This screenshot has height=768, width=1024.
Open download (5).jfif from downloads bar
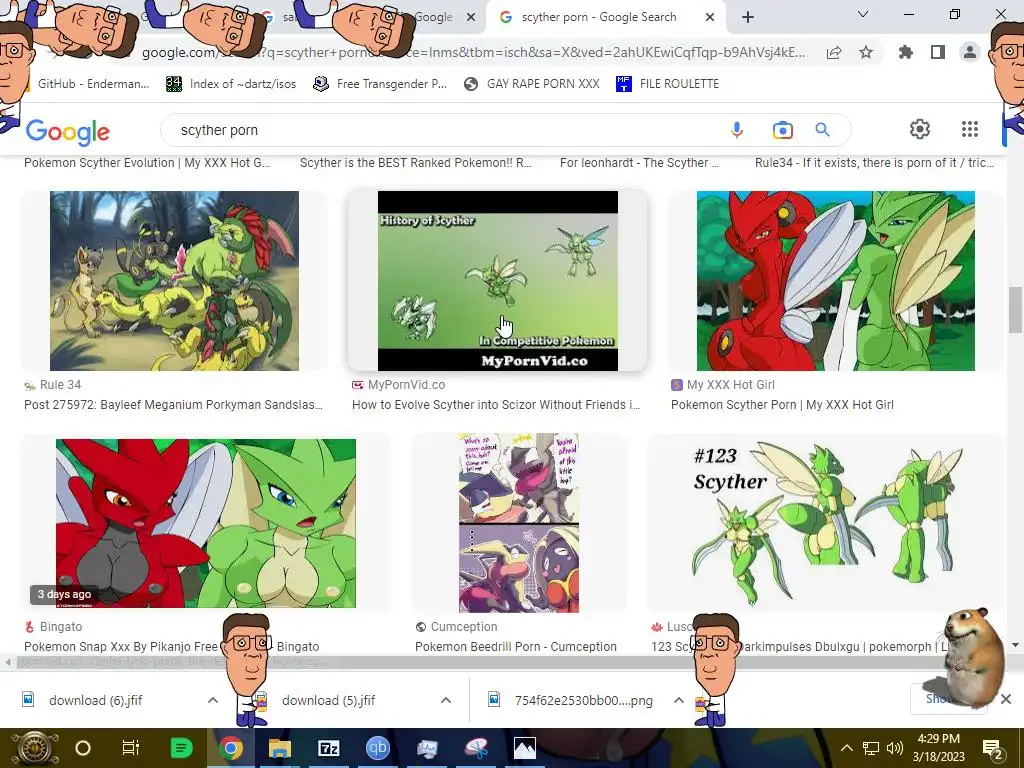328,700
